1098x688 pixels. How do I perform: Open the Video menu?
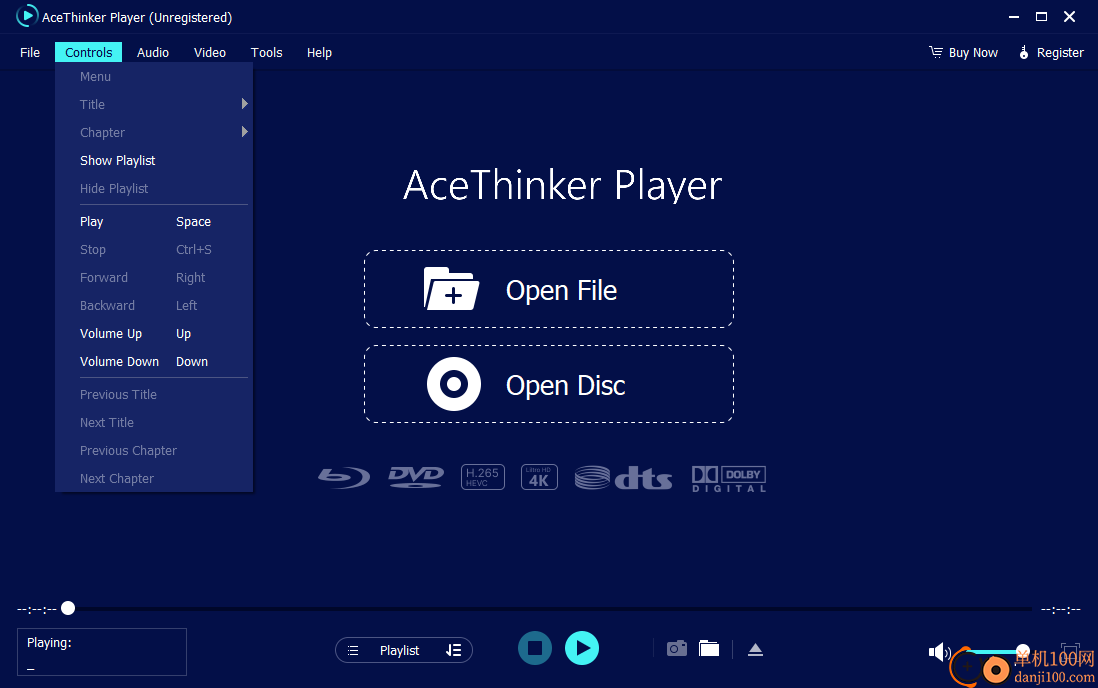[x=209, y=53]
